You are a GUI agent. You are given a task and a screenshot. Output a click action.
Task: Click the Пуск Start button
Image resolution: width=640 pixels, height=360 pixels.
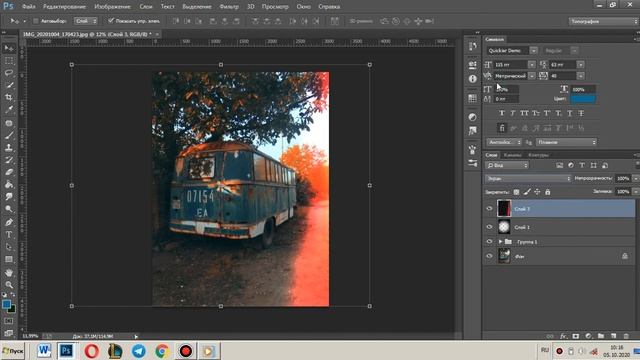pyautogui.click(x=13, y=351)
